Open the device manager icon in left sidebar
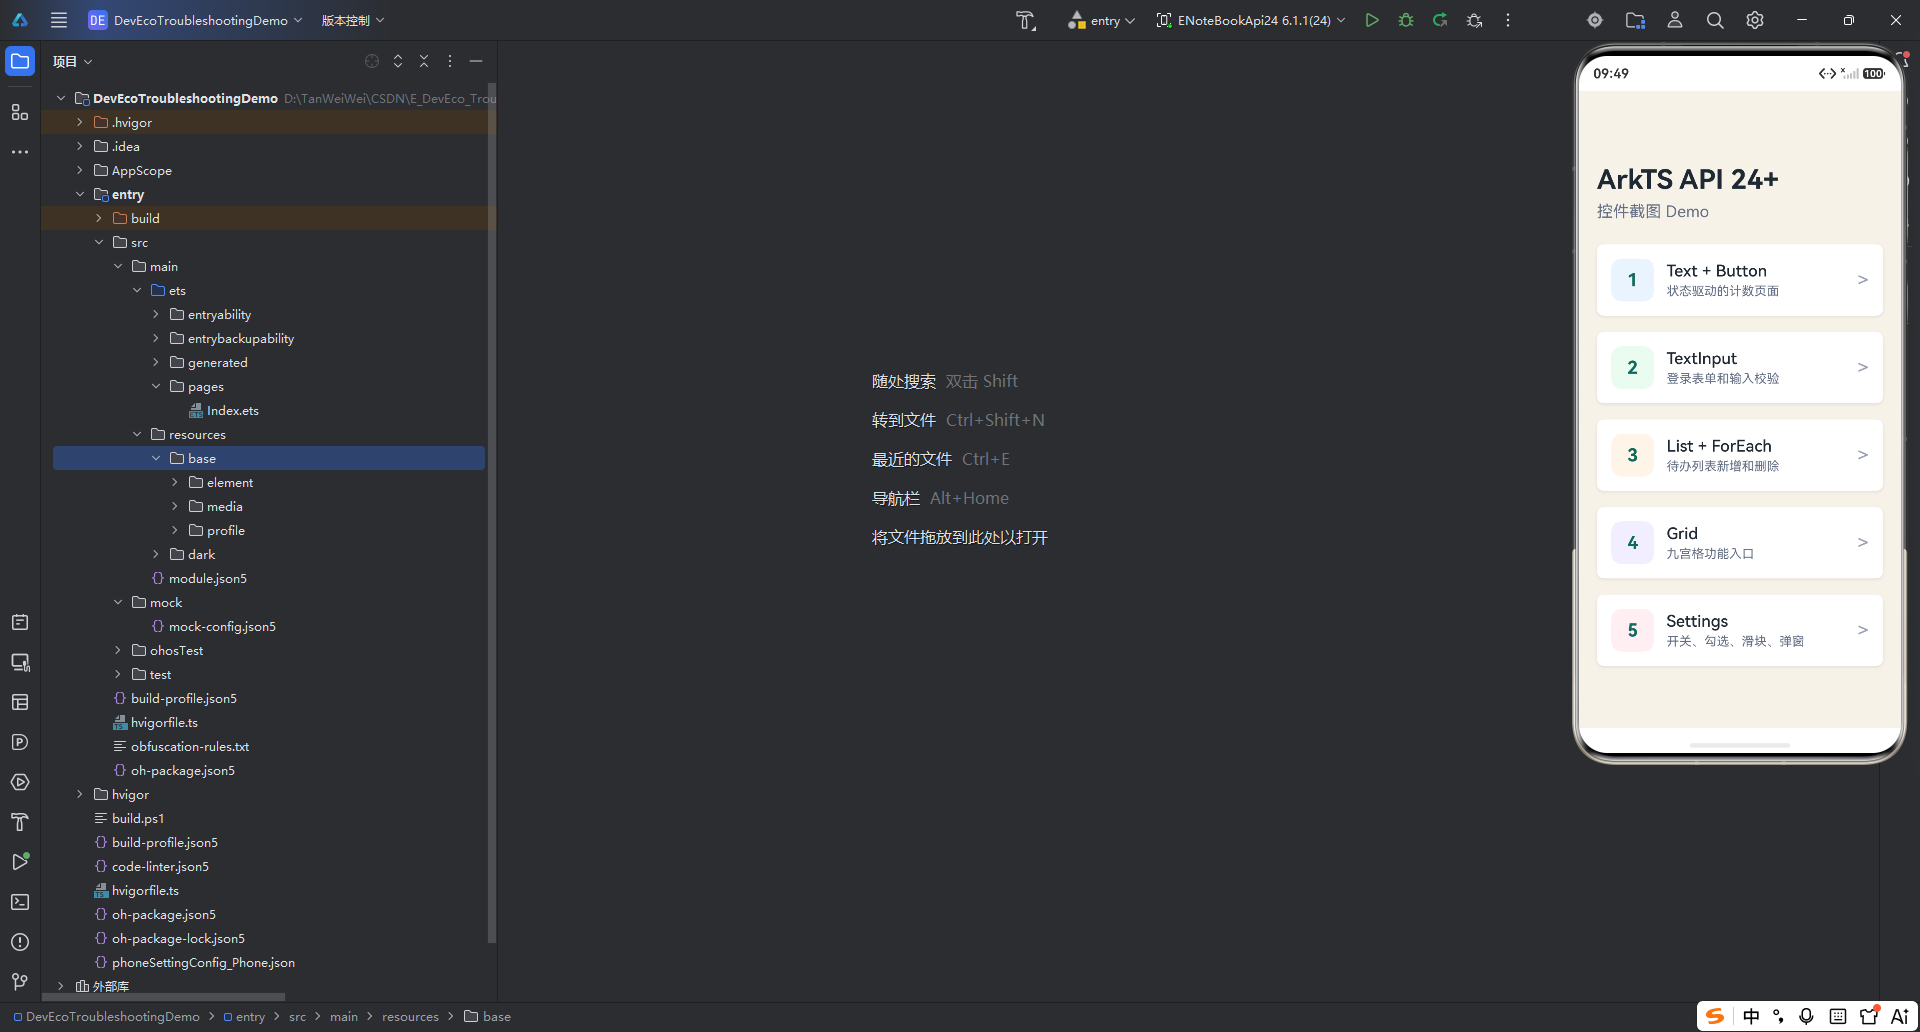 click(x=20, y=662)
